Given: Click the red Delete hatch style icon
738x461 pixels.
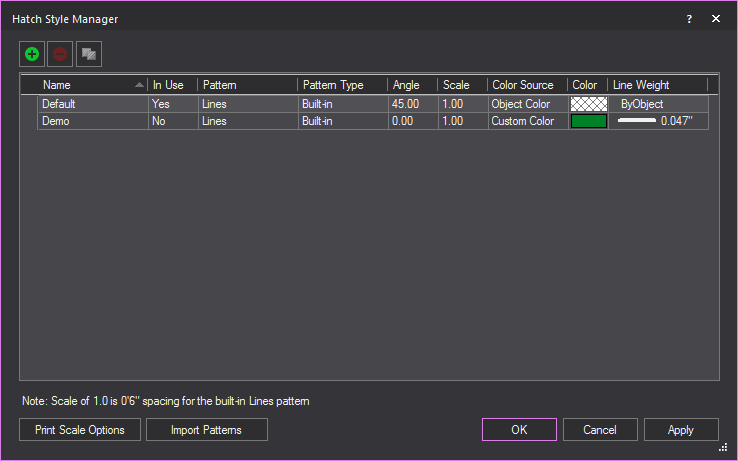Looking at the screenshot, I should click(60, 54).
